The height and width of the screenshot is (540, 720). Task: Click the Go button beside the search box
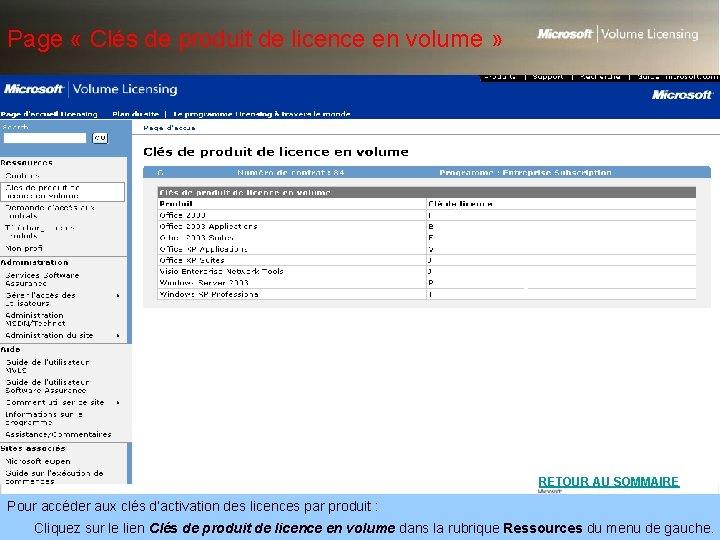pos(100,138)
